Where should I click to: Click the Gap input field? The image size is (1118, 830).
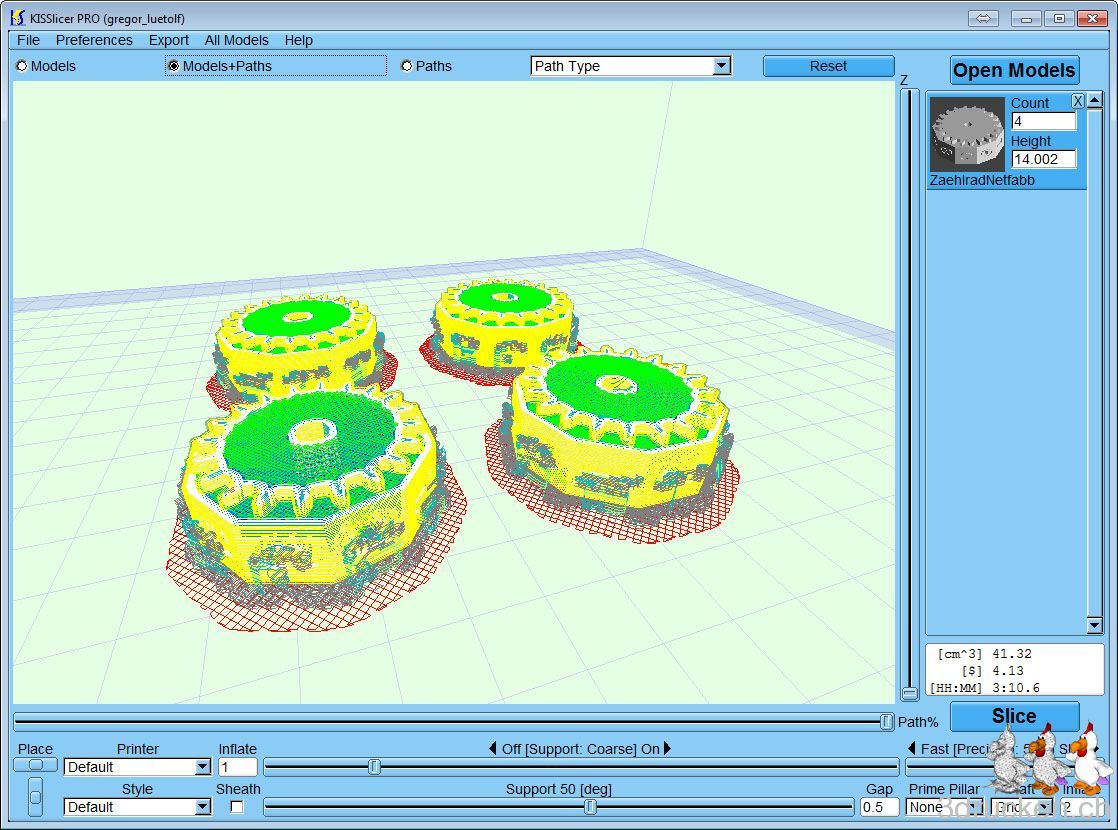[878, 807]
